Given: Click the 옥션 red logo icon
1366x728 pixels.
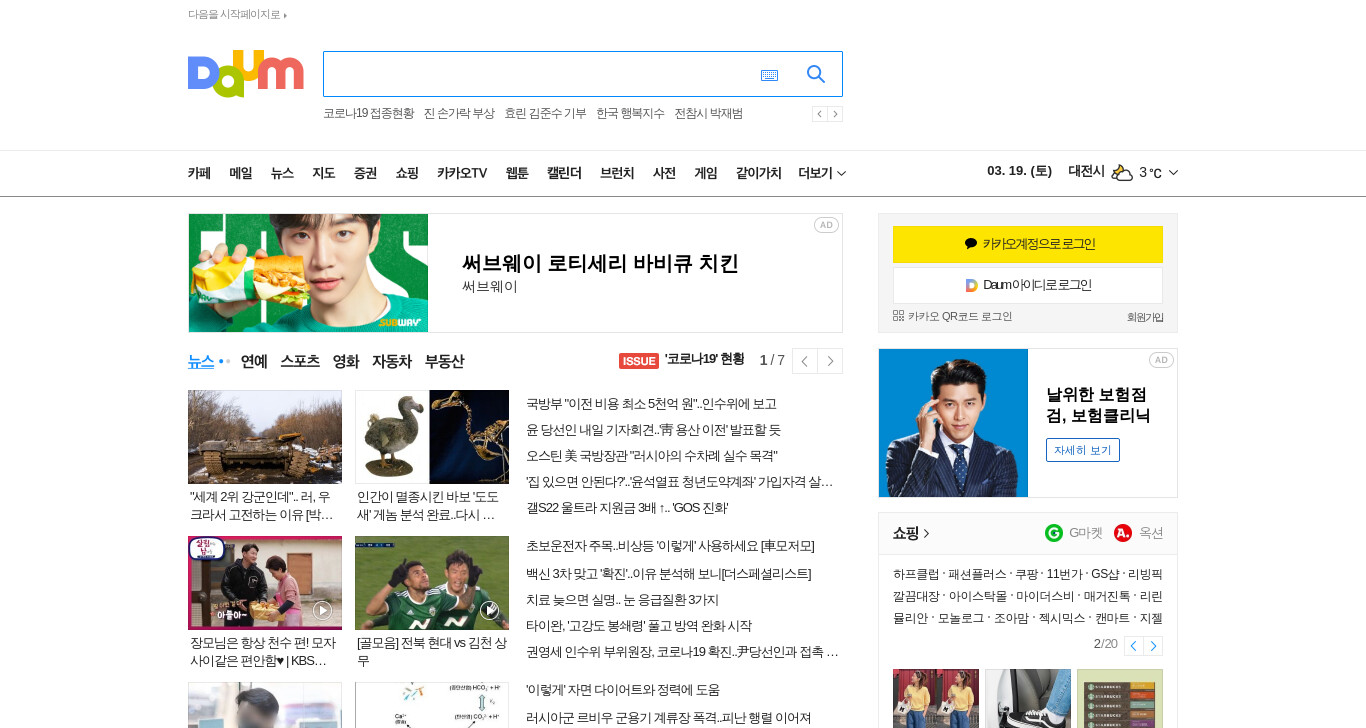Looking at the screenshot, I should [1123, 533].
